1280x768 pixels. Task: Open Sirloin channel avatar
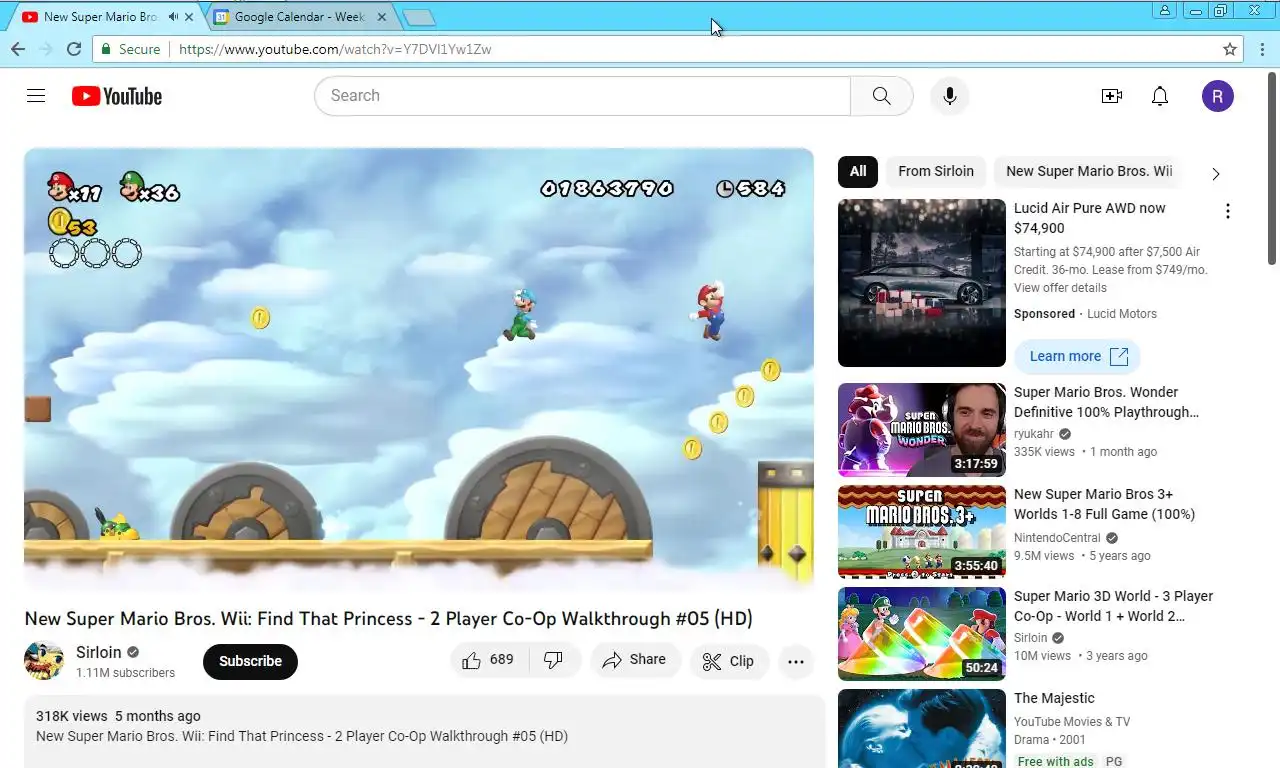44,661
